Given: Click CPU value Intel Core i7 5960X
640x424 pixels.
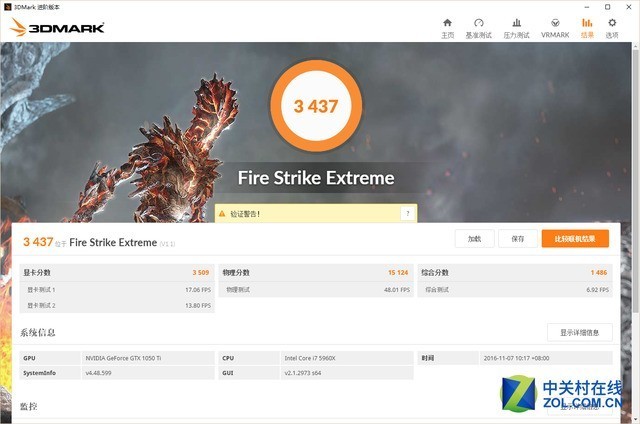Looking at the screenshot, I should point(310,358).
